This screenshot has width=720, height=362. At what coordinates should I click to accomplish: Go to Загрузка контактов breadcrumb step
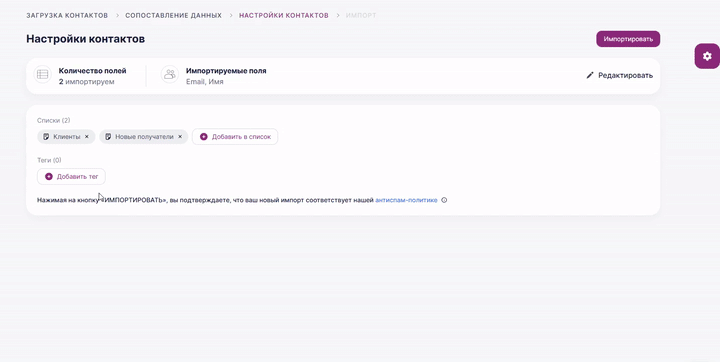67,15
